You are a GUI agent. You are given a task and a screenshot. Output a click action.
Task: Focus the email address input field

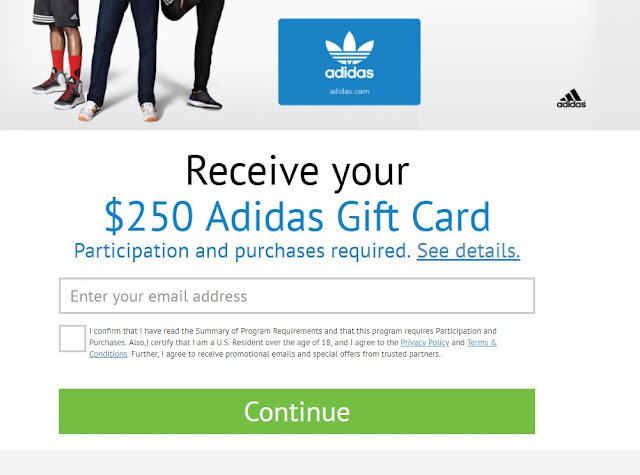click(x=297, y=296)
